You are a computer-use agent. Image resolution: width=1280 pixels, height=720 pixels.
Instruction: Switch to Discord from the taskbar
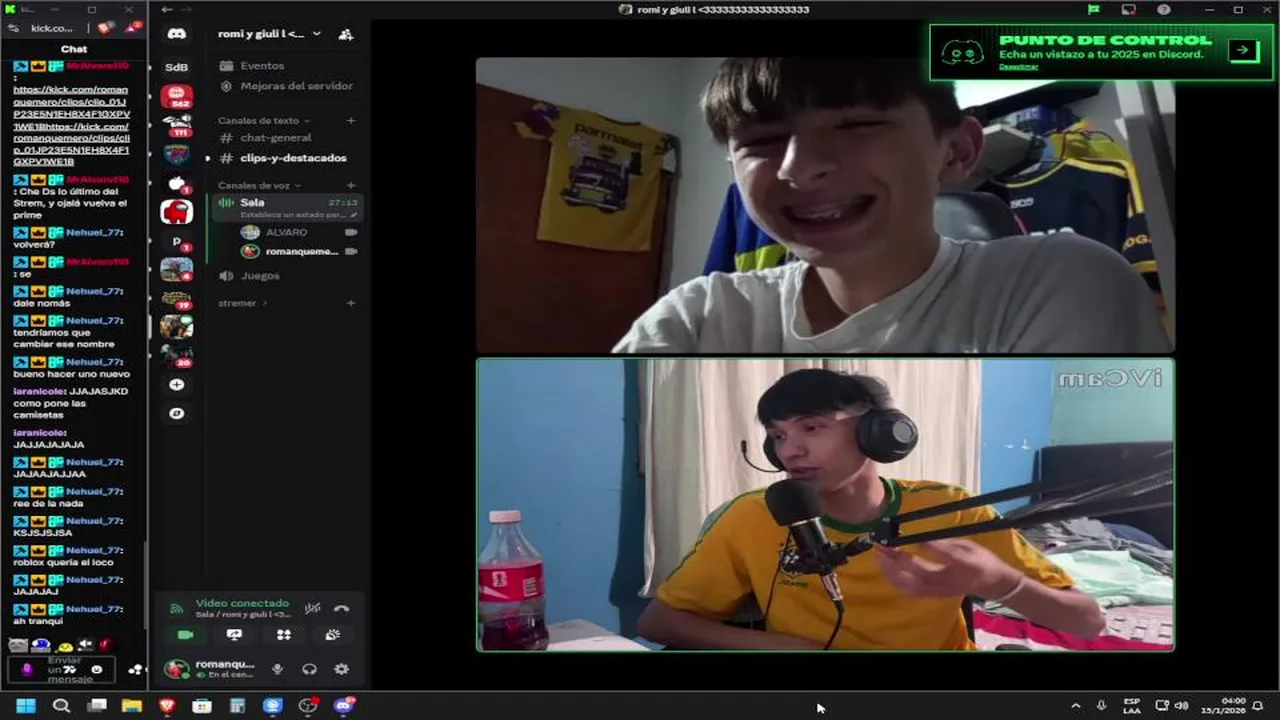coord(344,706)
